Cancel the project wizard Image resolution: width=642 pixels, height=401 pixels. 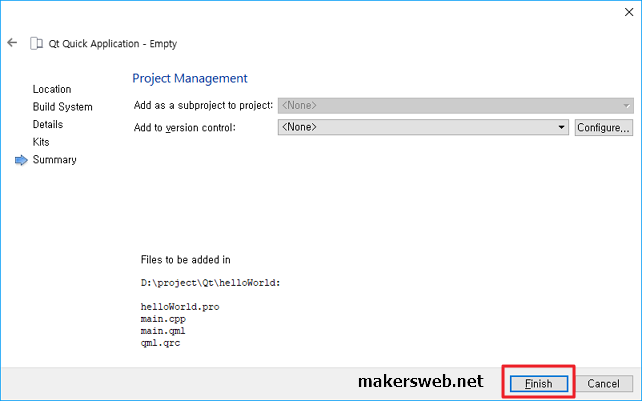click(603, 383)
